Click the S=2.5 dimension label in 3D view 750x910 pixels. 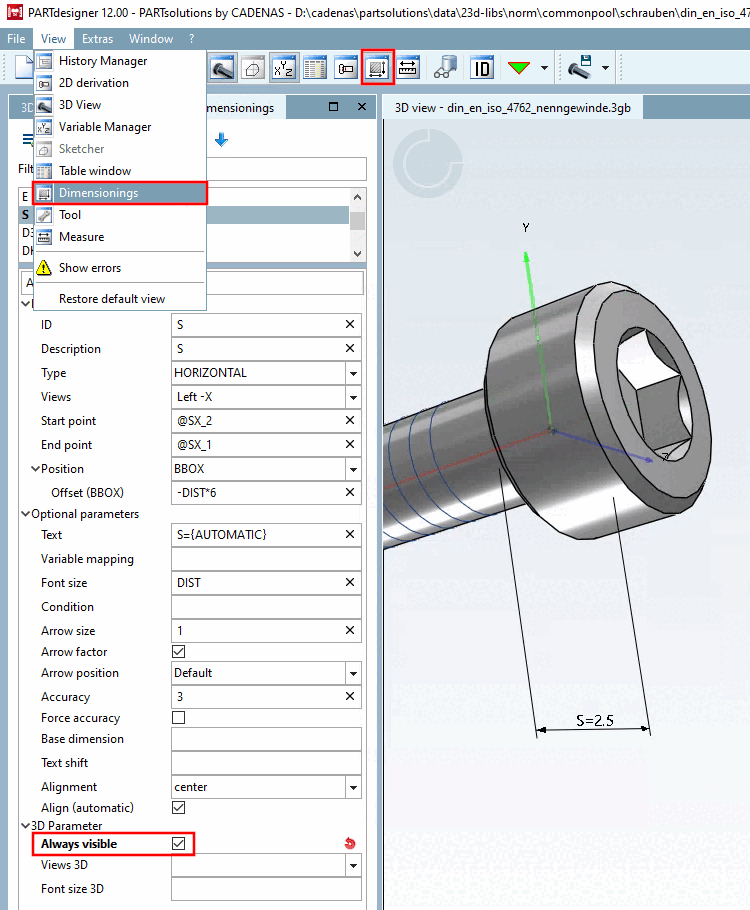[594, 720]
